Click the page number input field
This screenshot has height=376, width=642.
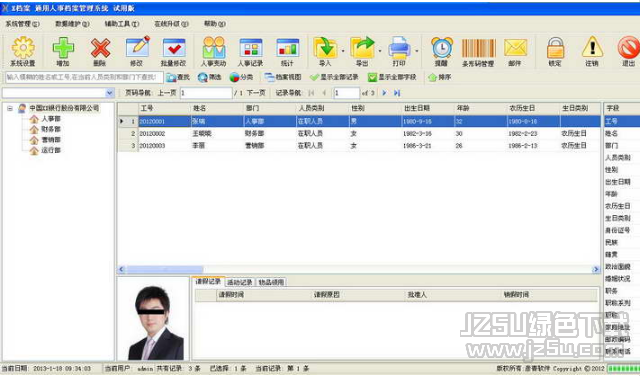(x=206, y=93)
